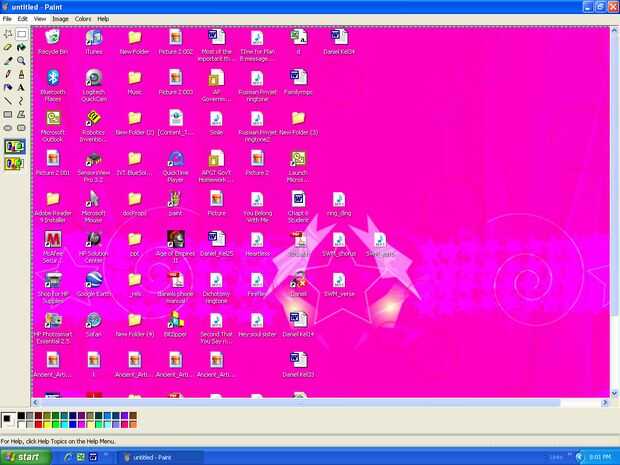
Task: Select the Rounded Rectangle tool
Action: point(21,128)
